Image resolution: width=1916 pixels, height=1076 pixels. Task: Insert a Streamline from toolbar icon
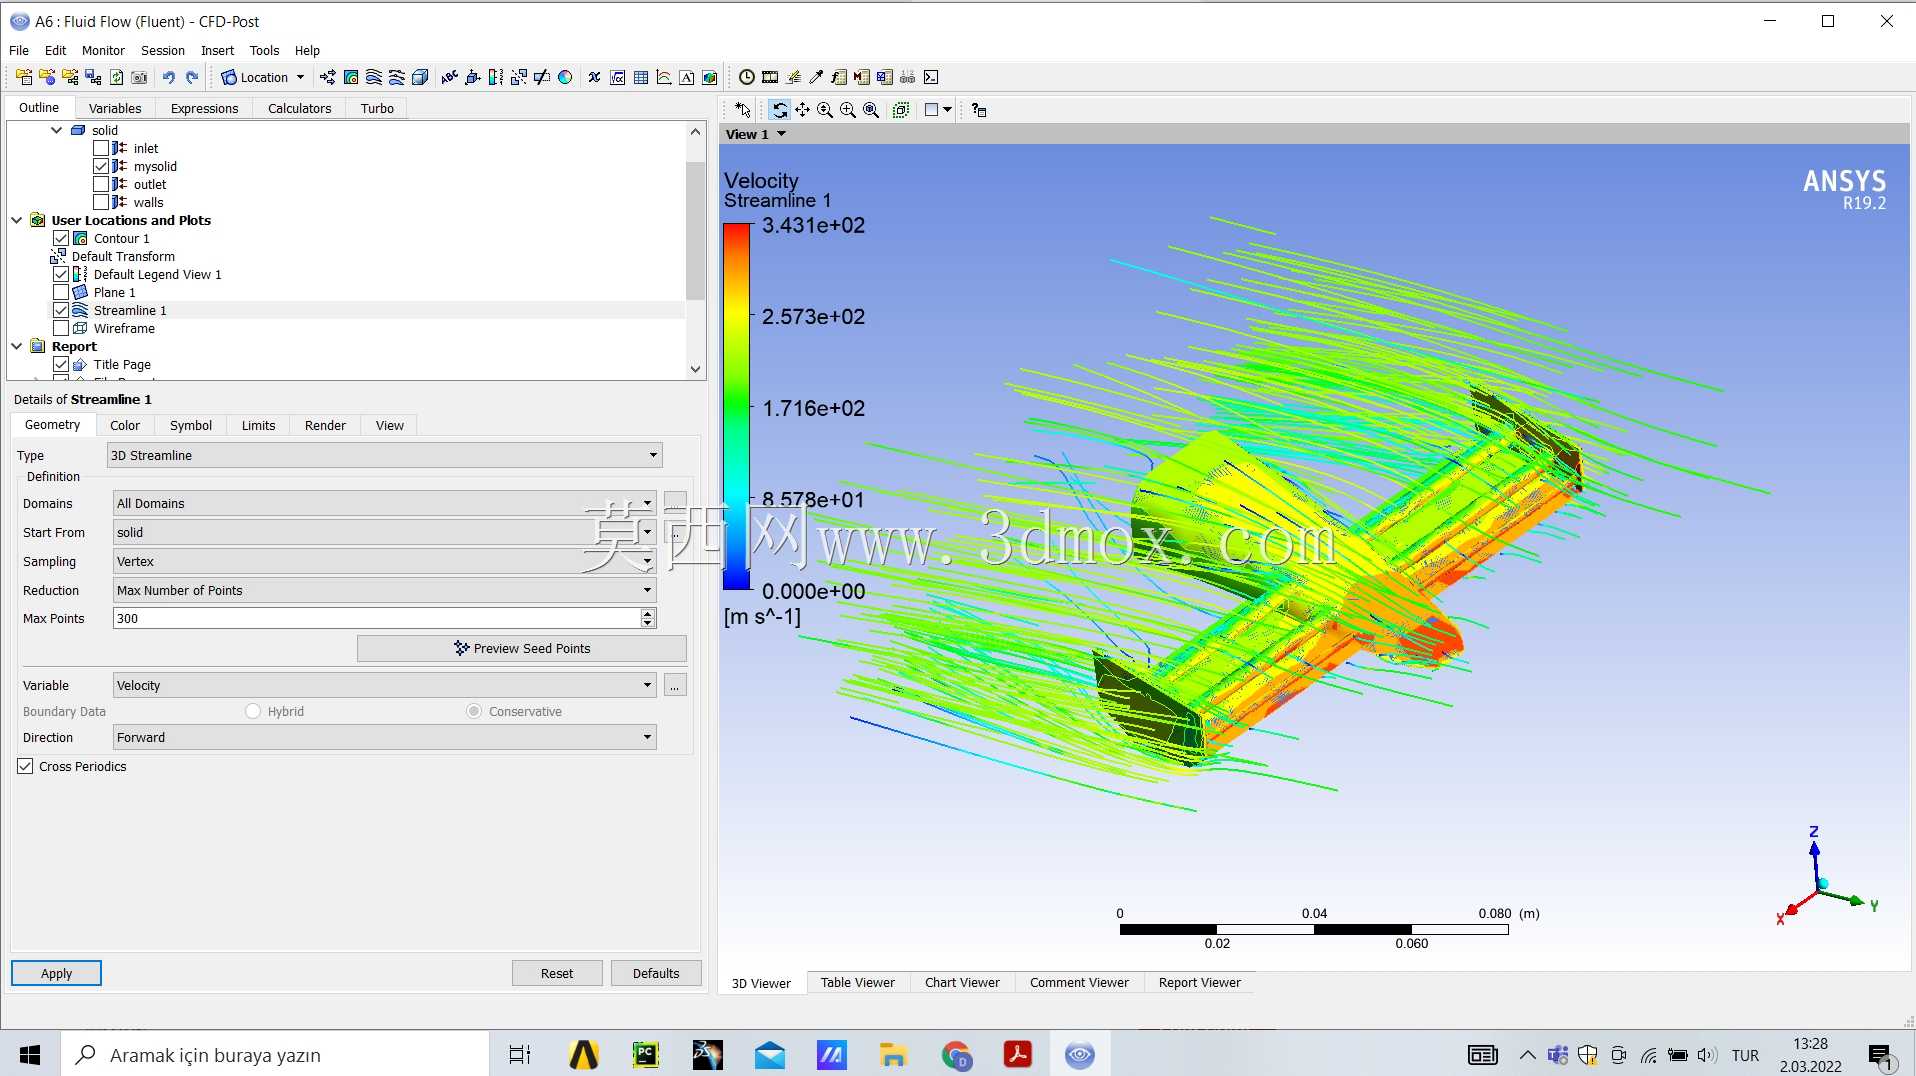tap(374, 77)
